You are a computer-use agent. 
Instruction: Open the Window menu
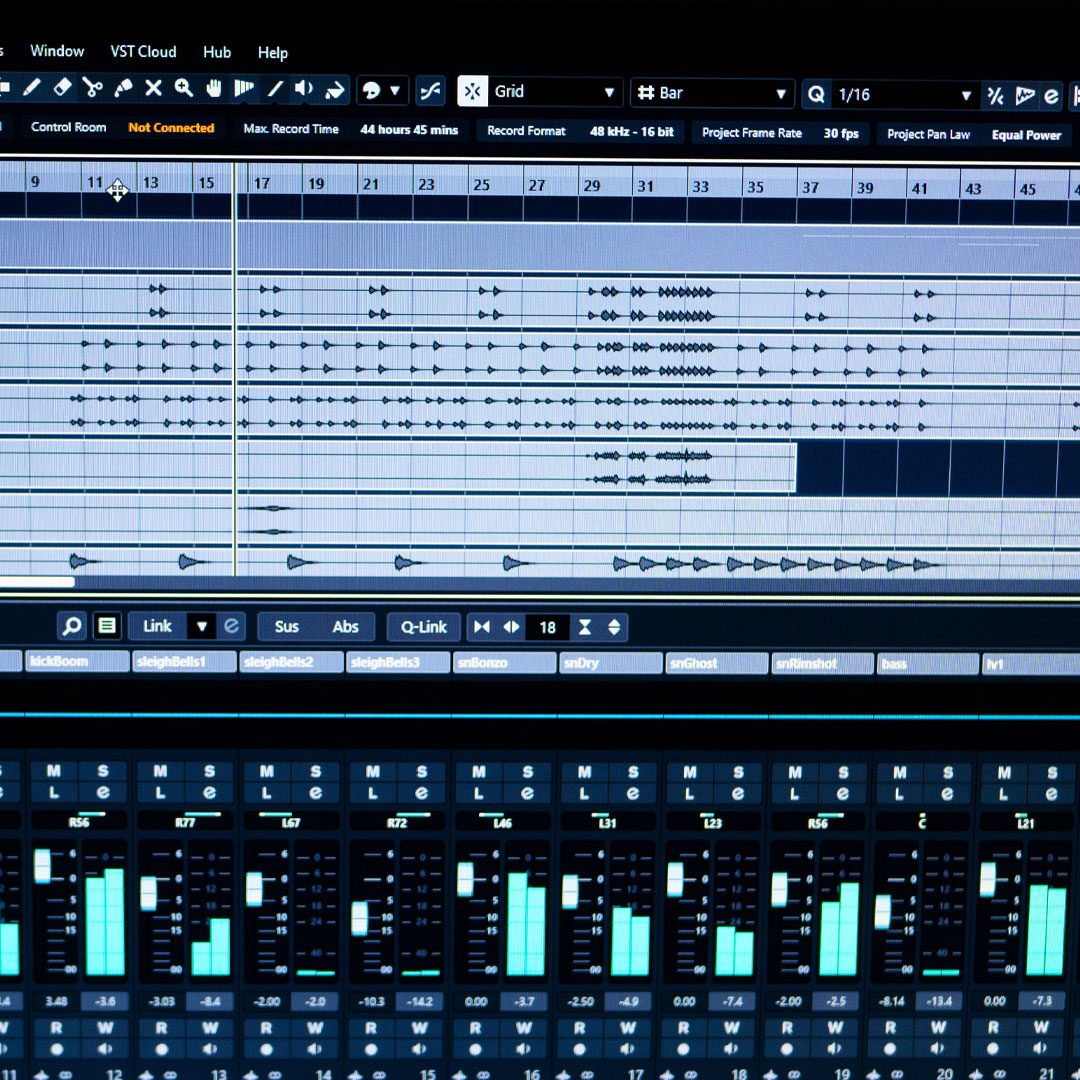tap(57, 51)
